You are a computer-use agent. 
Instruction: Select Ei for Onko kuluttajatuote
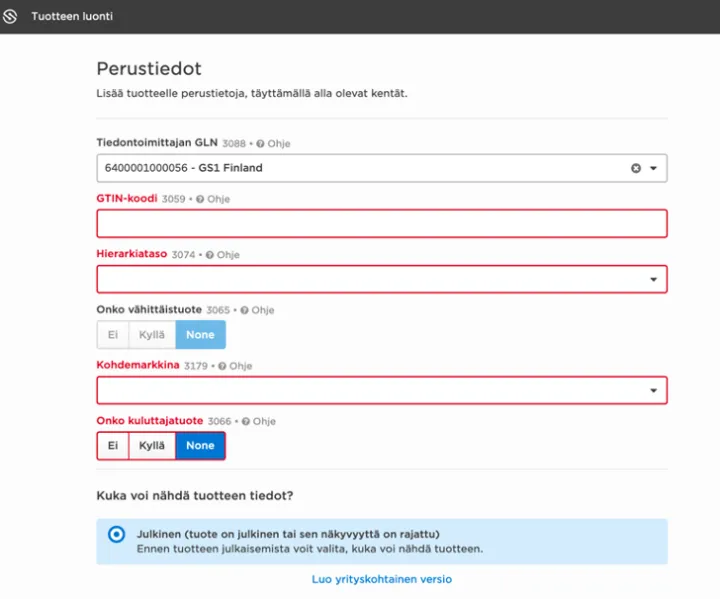point(113,446)
